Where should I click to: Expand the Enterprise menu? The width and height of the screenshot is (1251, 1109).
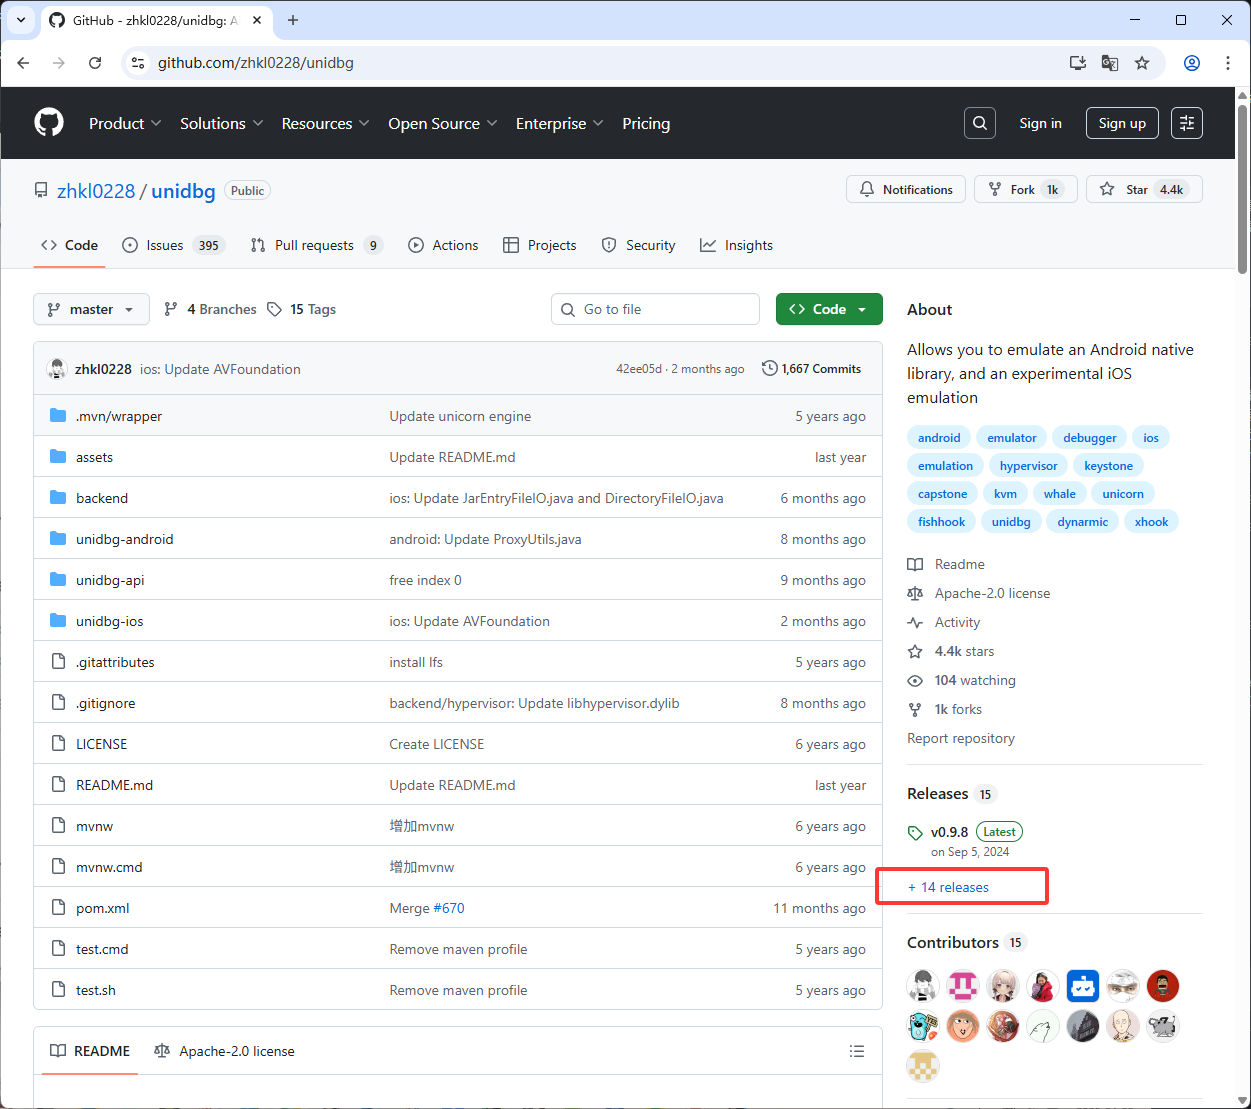(559, 123)
